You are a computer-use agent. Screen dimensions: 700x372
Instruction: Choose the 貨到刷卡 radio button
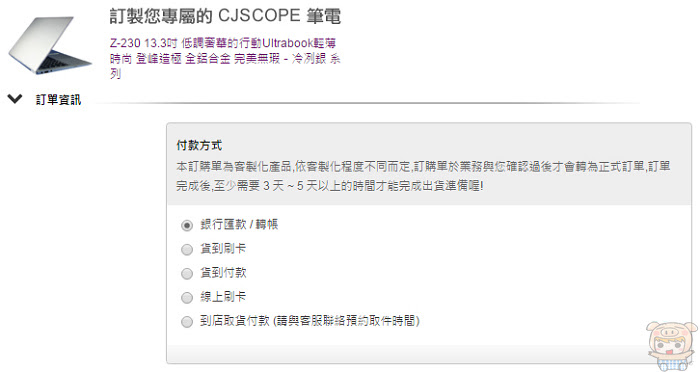pos(187,249)
